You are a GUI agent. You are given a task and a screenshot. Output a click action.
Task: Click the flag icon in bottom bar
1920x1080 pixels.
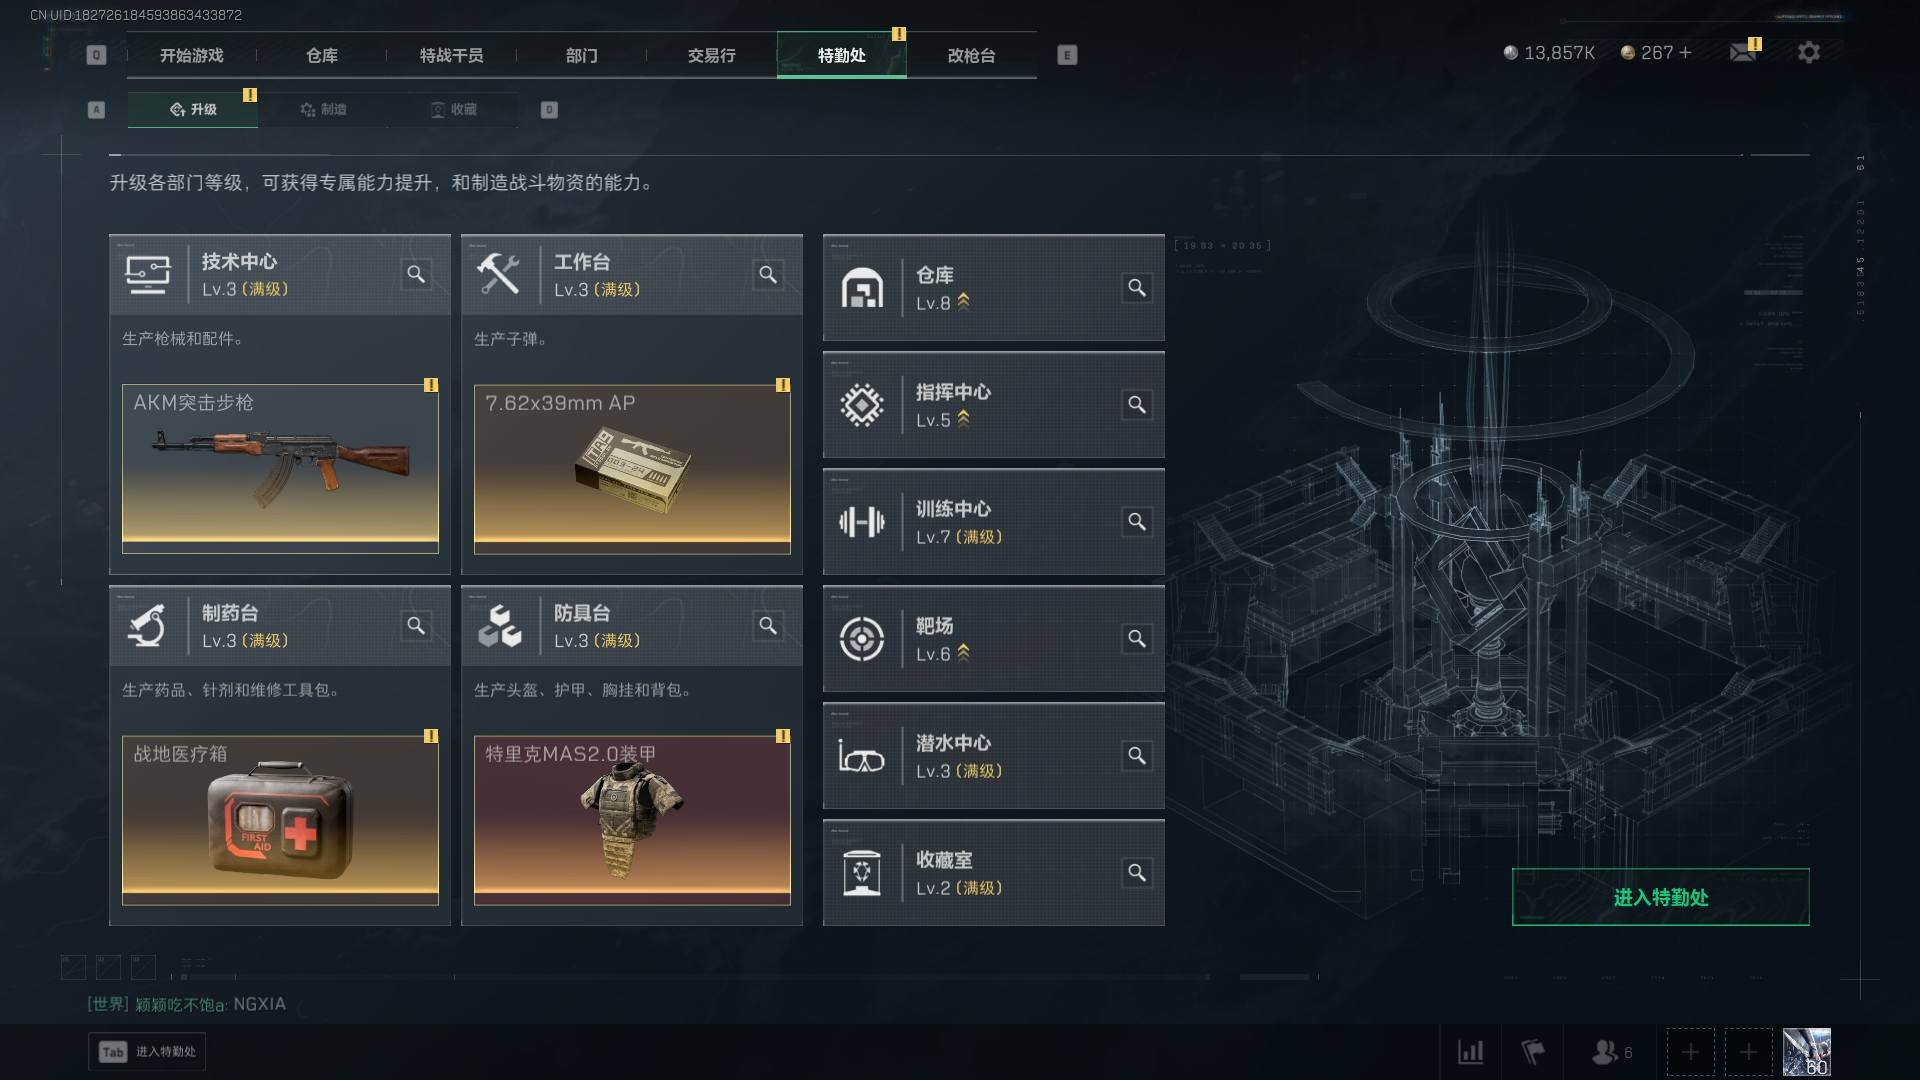click(1533, 1052)
